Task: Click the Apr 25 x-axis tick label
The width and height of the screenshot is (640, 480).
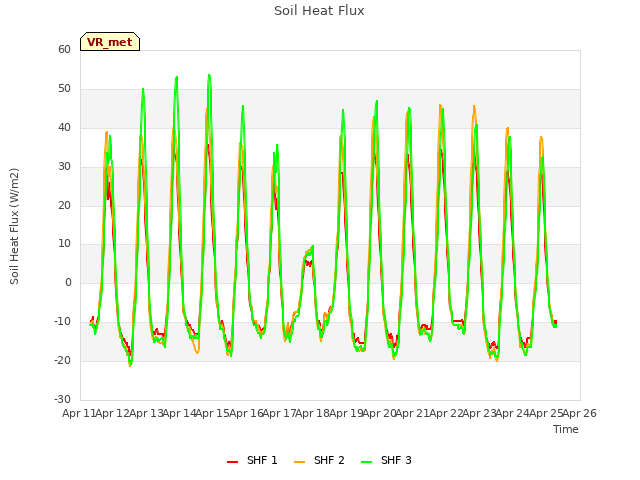Action: 546,413
